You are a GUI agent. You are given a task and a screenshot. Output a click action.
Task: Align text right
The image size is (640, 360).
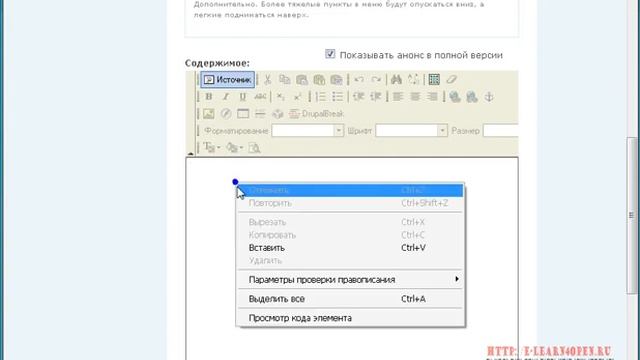(432, 97)
